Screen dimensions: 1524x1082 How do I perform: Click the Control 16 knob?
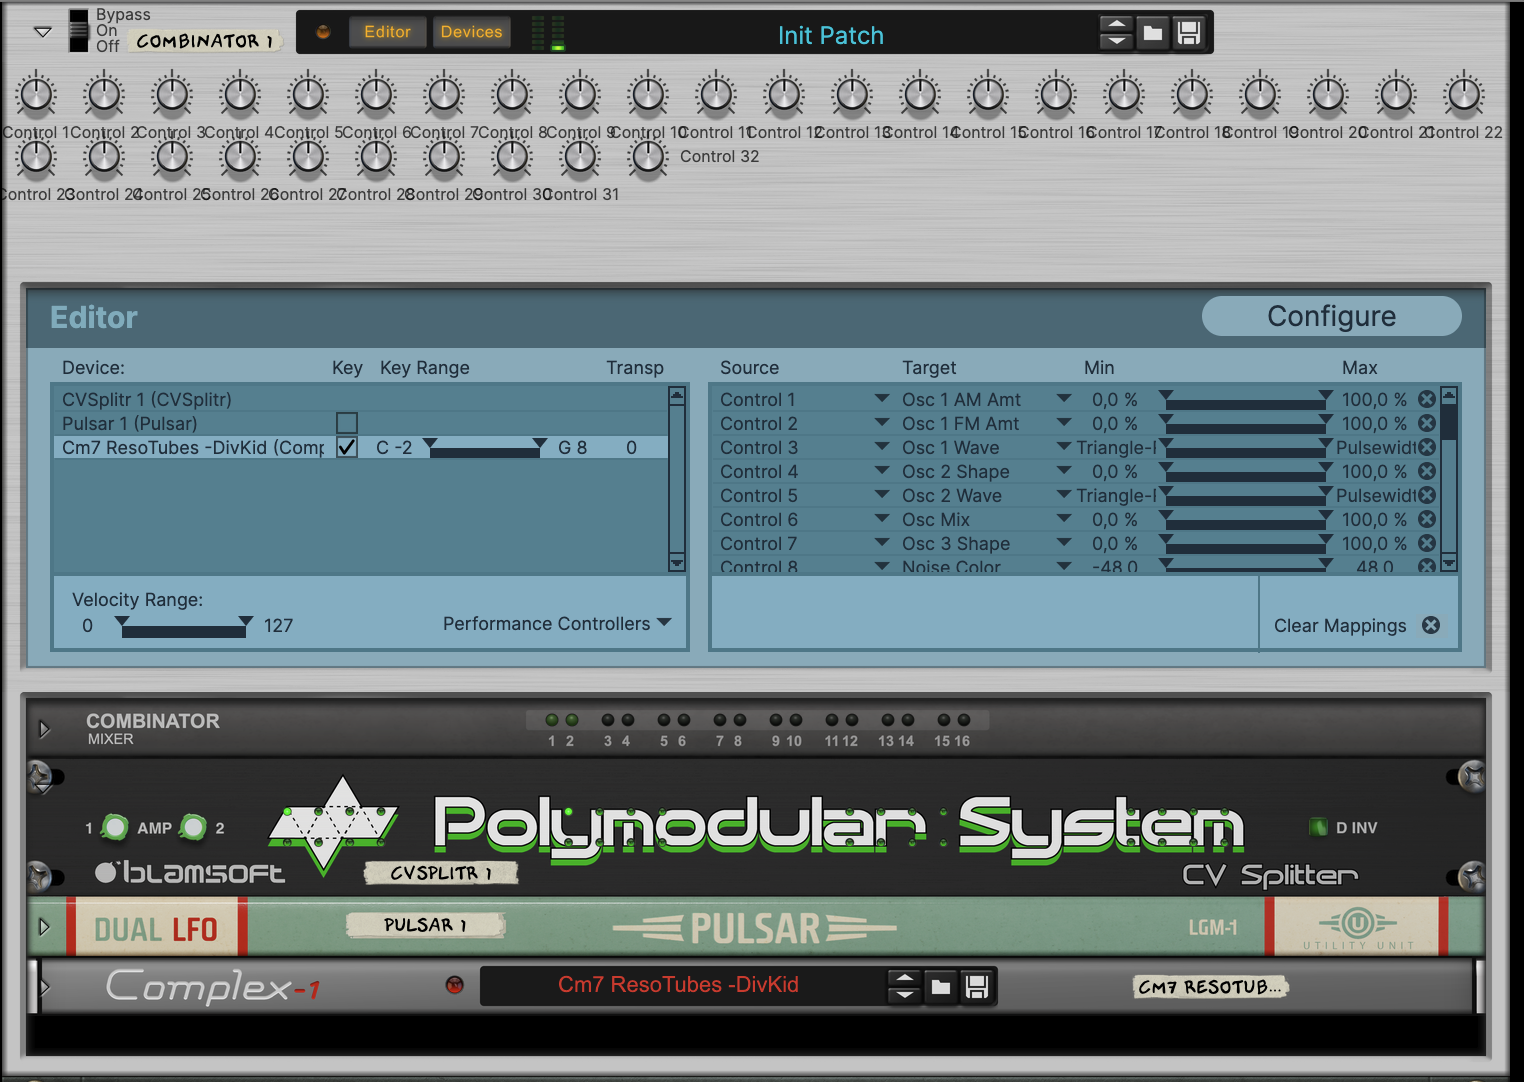(x=1056, y=96)
